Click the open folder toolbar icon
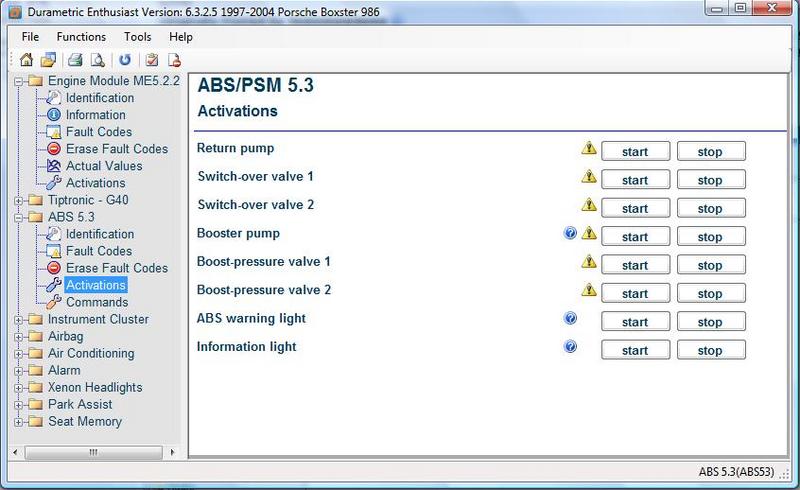Screen dimensions: 800x490 tap(47, 60)
